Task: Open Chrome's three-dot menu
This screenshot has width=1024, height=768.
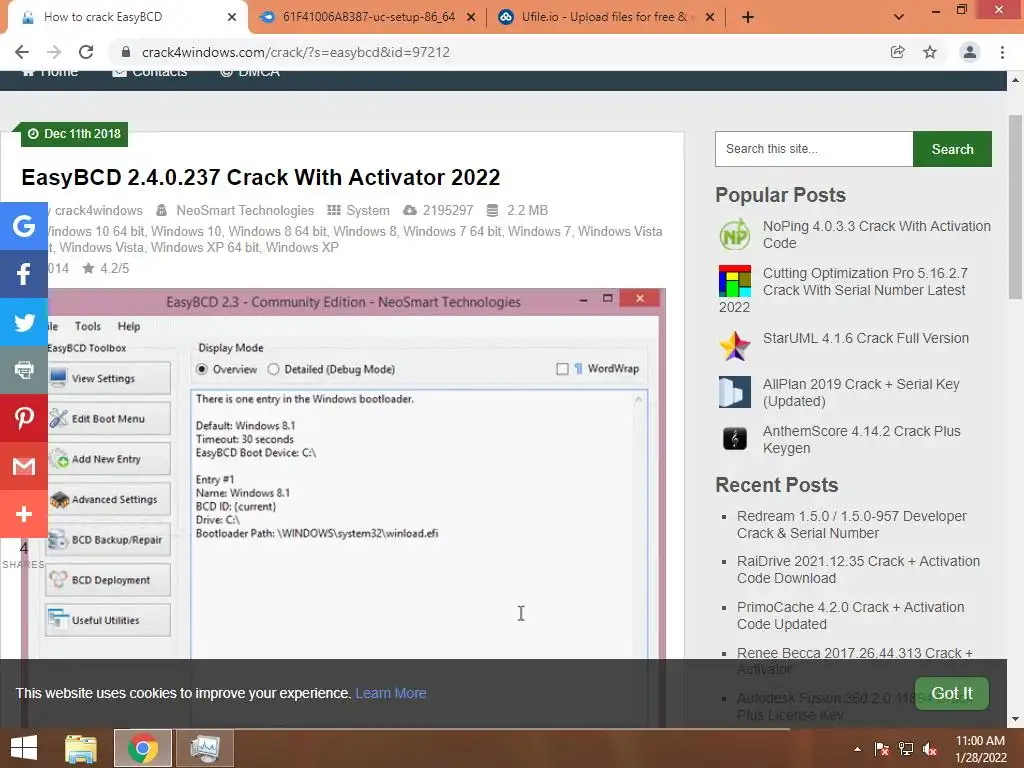Action: click(x=1002, y=52)
